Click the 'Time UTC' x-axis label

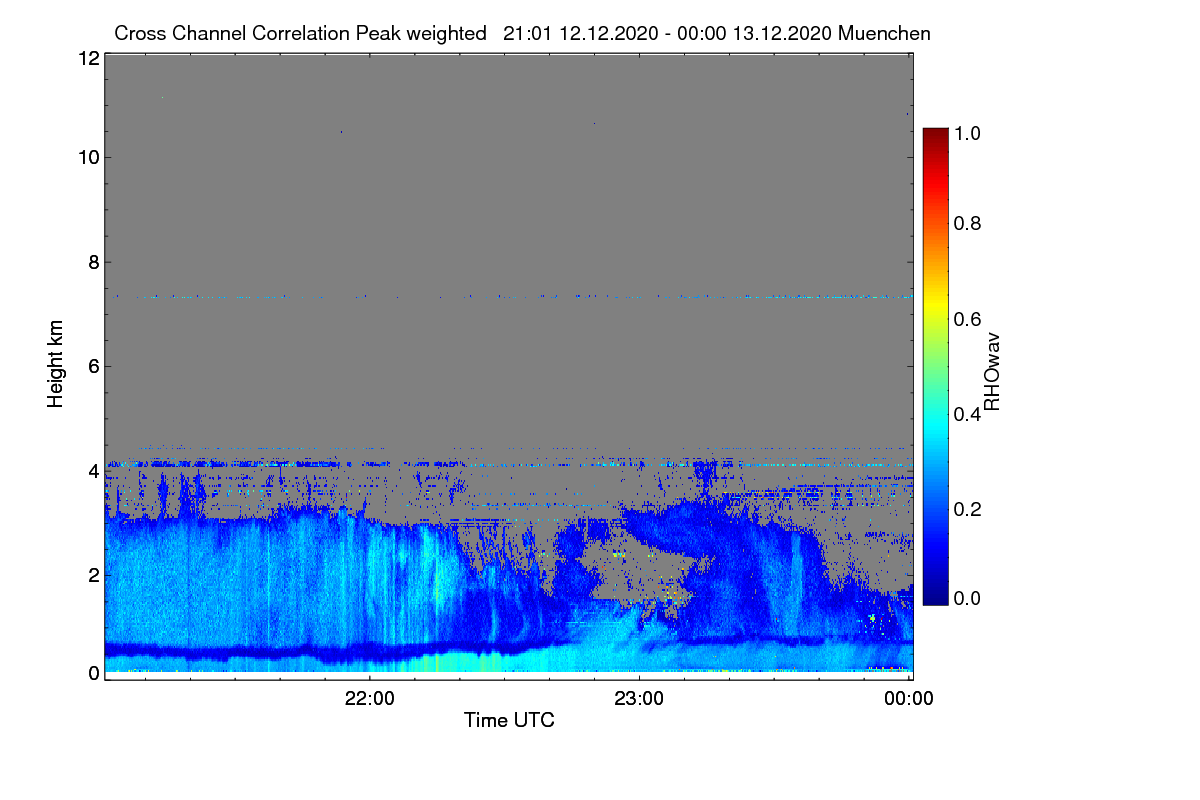pos(509,720)
